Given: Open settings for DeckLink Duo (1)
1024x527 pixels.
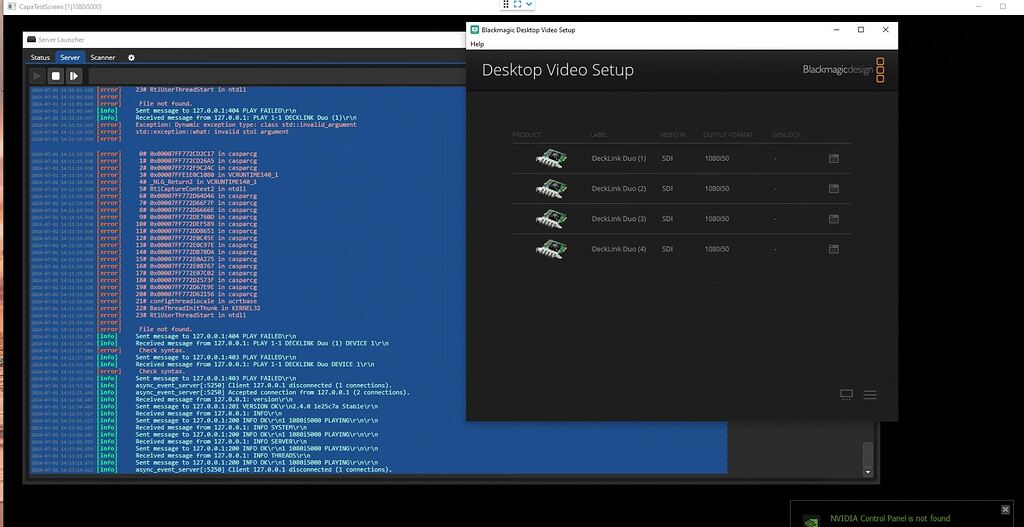Looking at the screenshot, I should (833, 158).
